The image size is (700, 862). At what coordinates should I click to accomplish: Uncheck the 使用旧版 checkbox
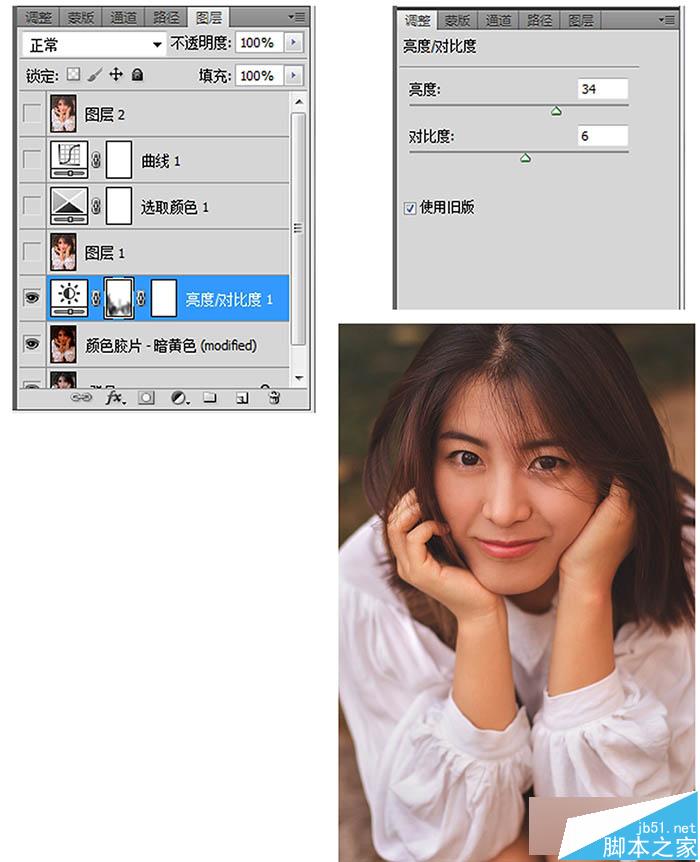point(410,208)
